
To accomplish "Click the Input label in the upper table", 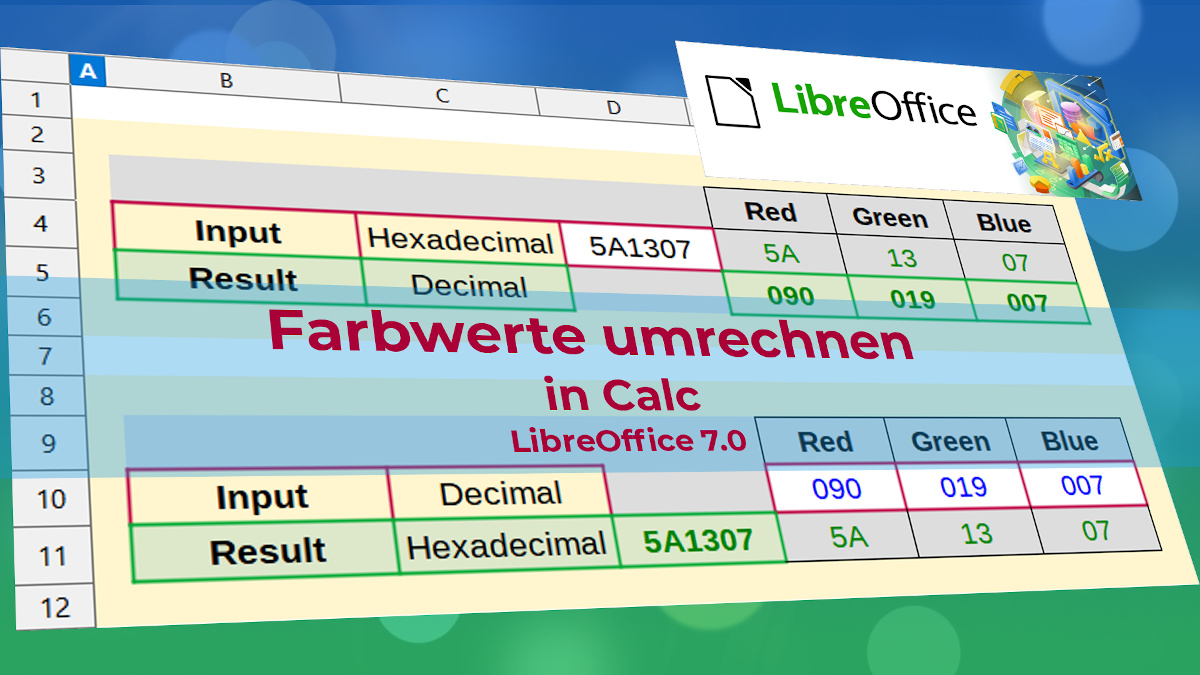I will (x=240, y=233).
